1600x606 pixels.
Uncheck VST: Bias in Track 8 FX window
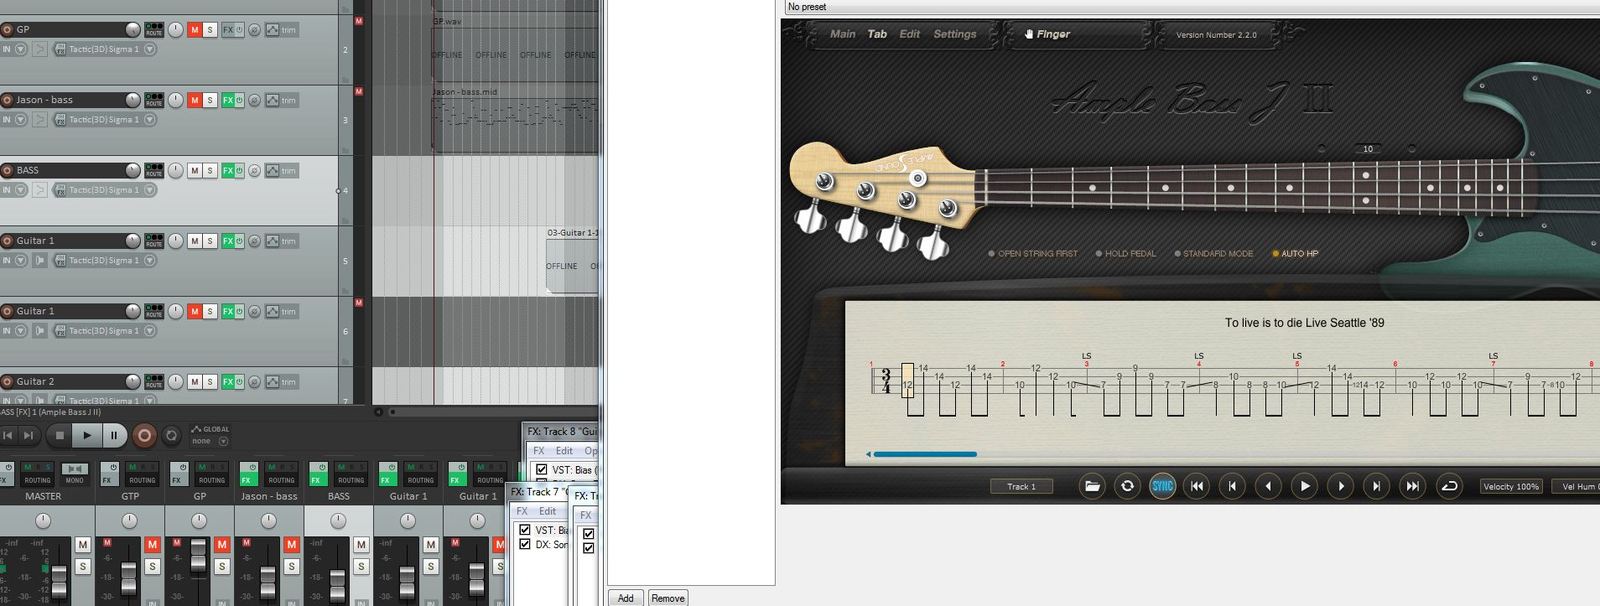point(541,469)
